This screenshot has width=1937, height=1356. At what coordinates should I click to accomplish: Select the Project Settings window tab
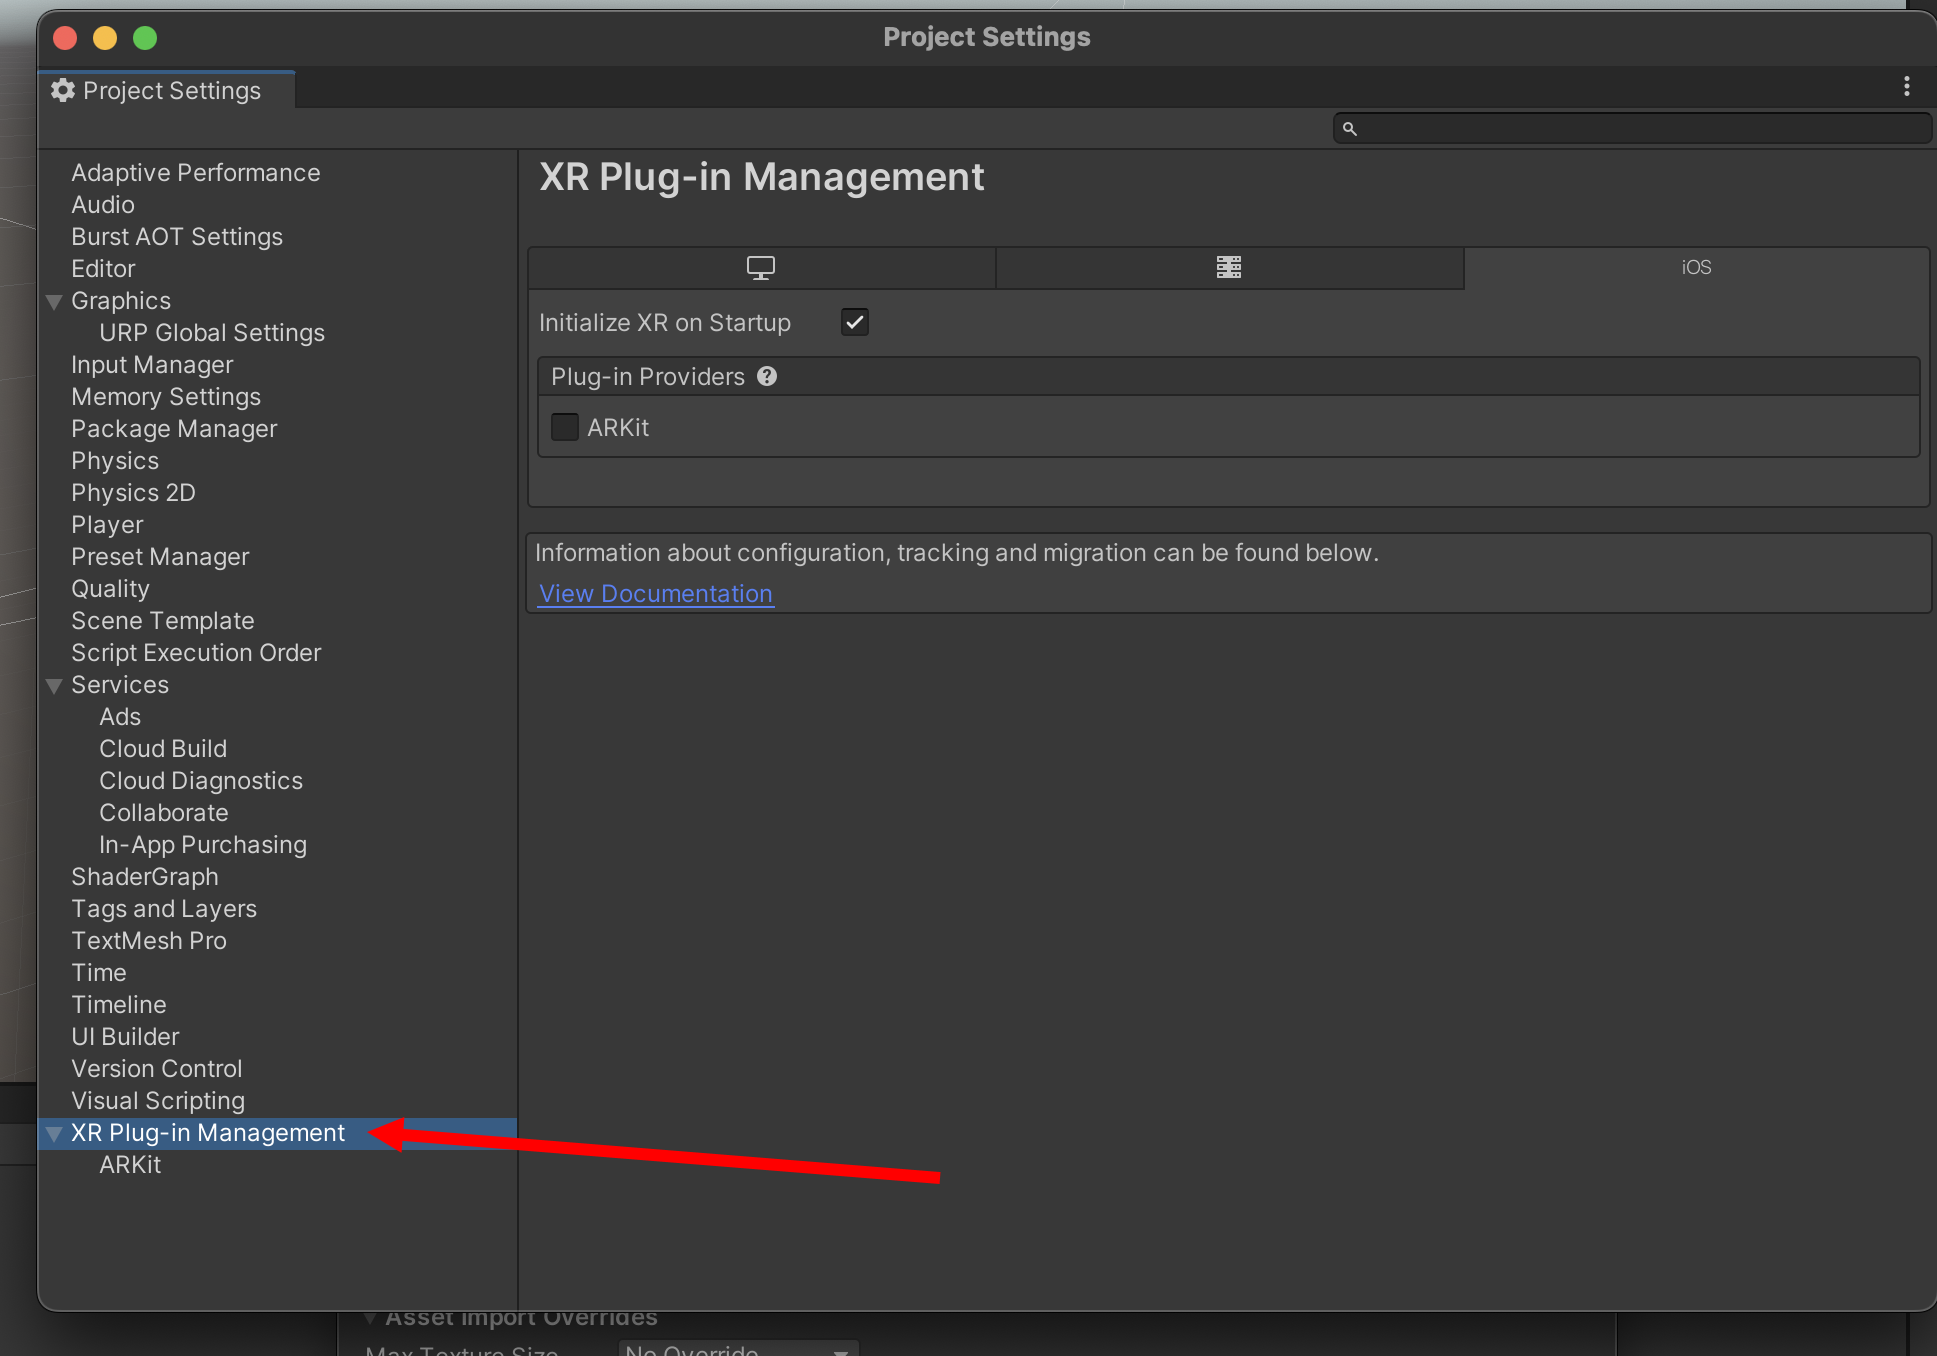tap(170, 91)
